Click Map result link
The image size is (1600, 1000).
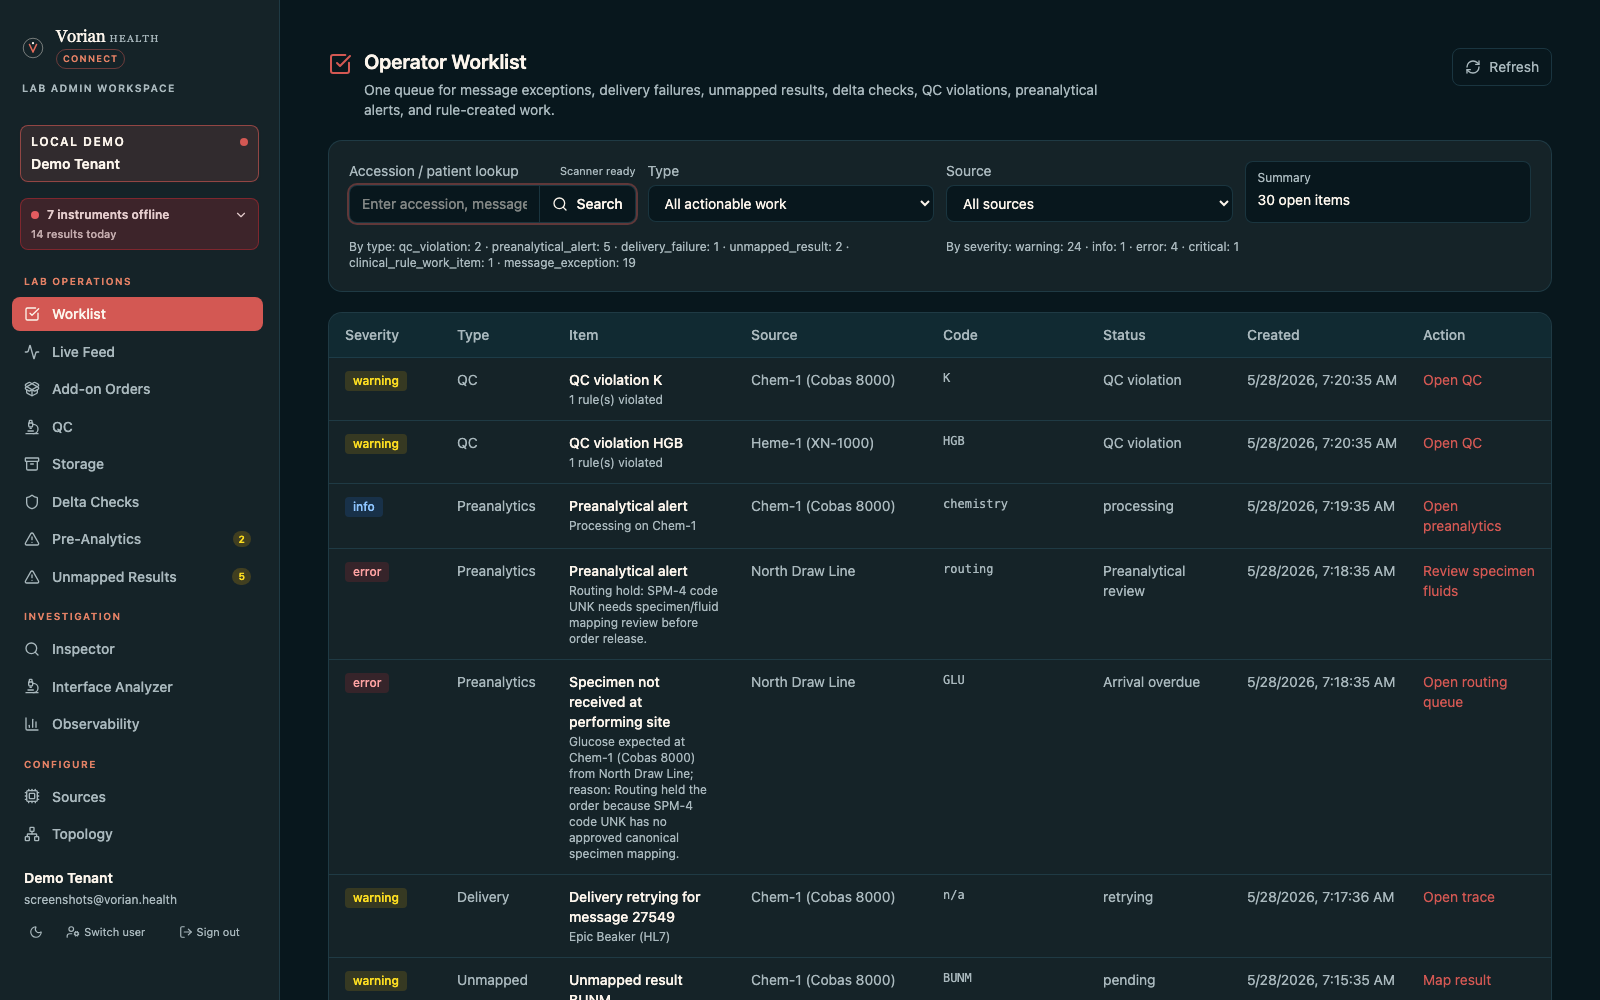pyautogui.click(x=1456, y=980)
